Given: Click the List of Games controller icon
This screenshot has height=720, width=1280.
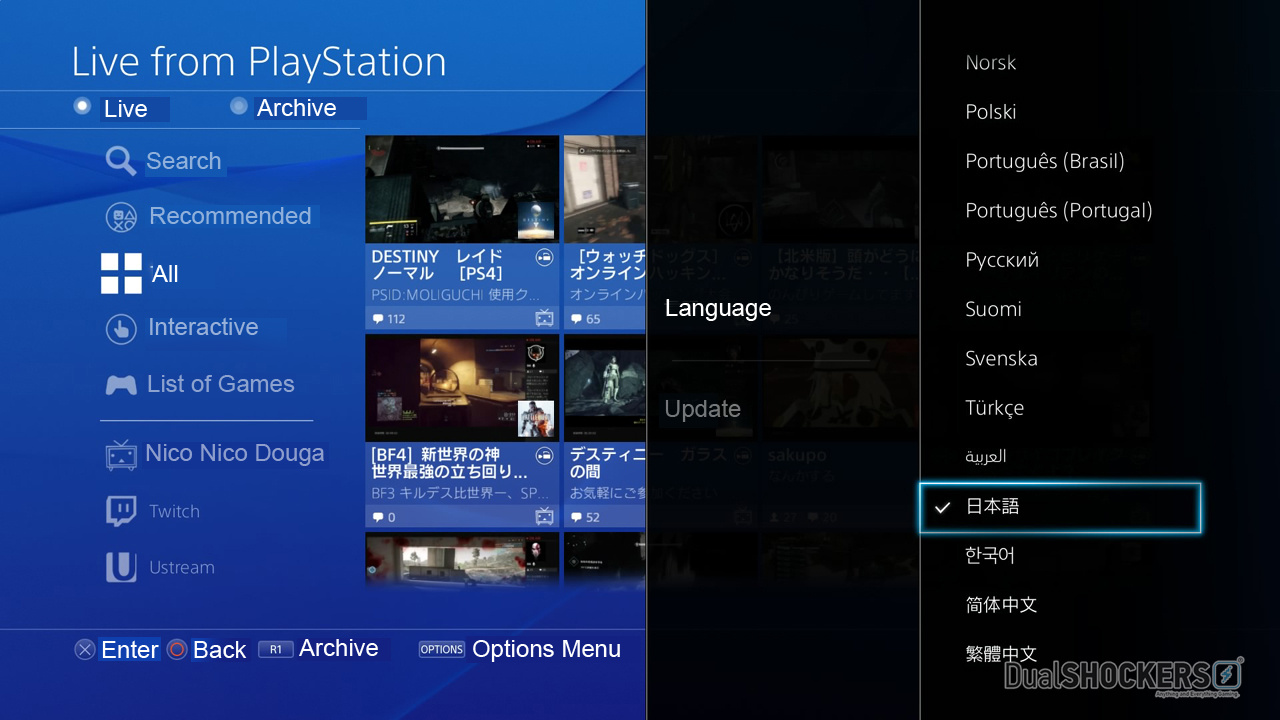Looking at the screenshot, I should pos(121,385).
